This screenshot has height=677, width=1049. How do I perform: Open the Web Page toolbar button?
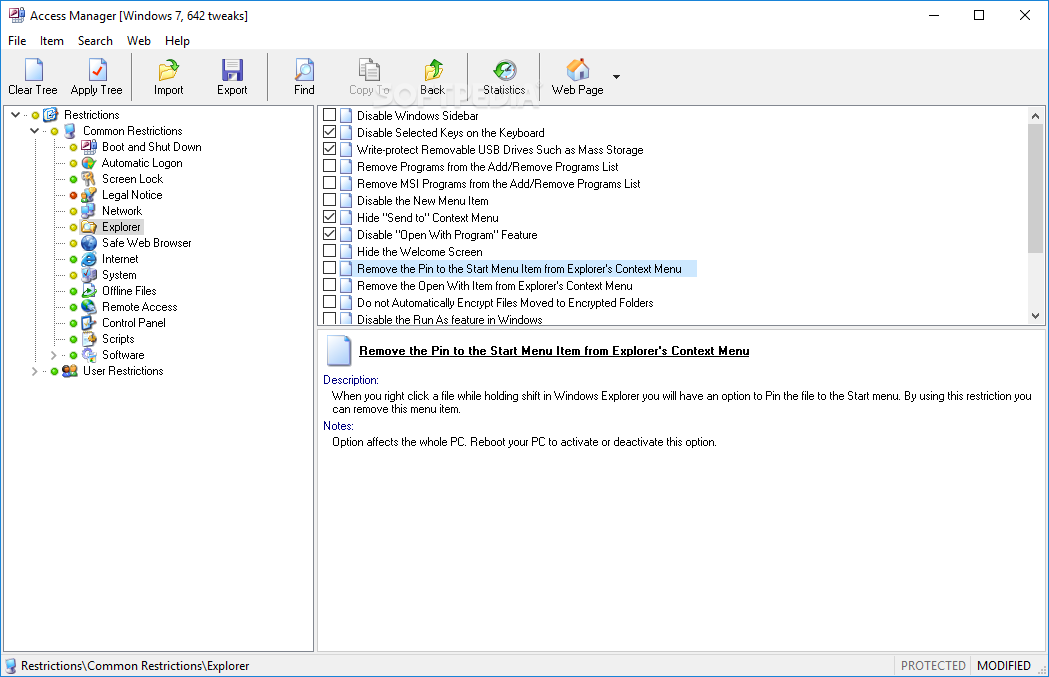point(577,78)
